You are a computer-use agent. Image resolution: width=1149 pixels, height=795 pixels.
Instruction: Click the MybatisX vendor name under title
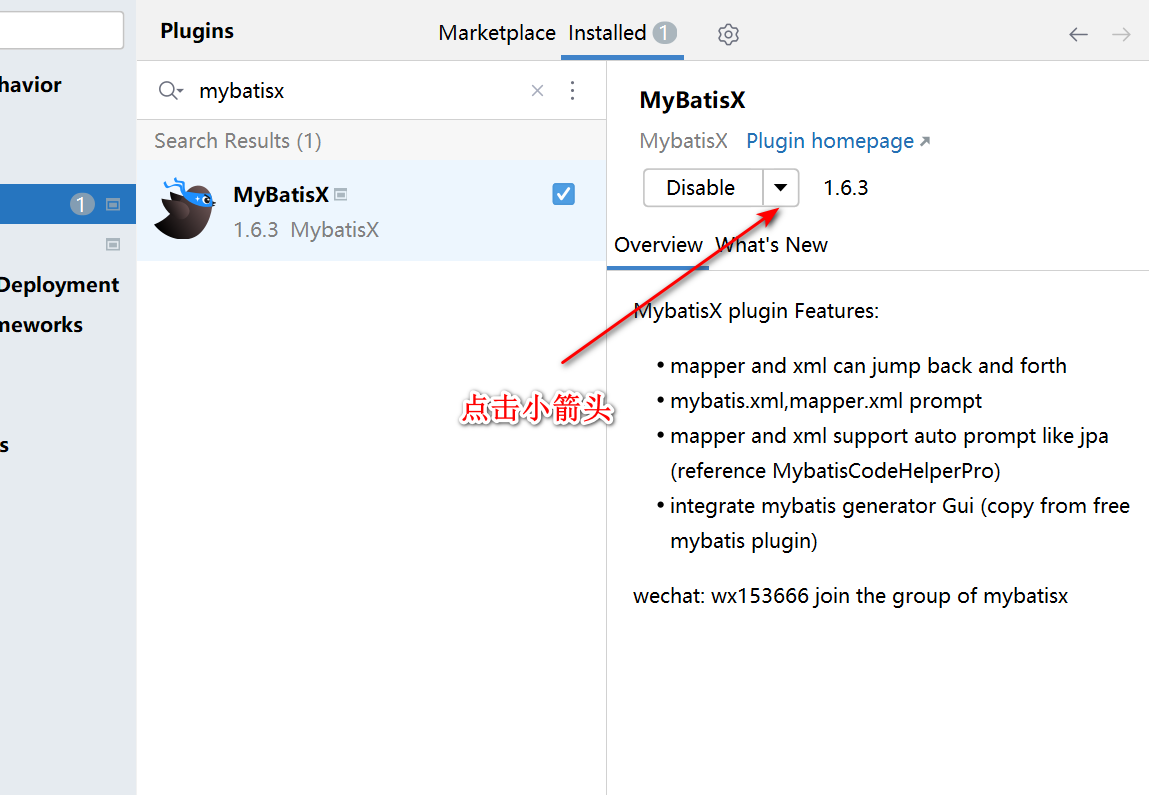[x=683, y=141]
